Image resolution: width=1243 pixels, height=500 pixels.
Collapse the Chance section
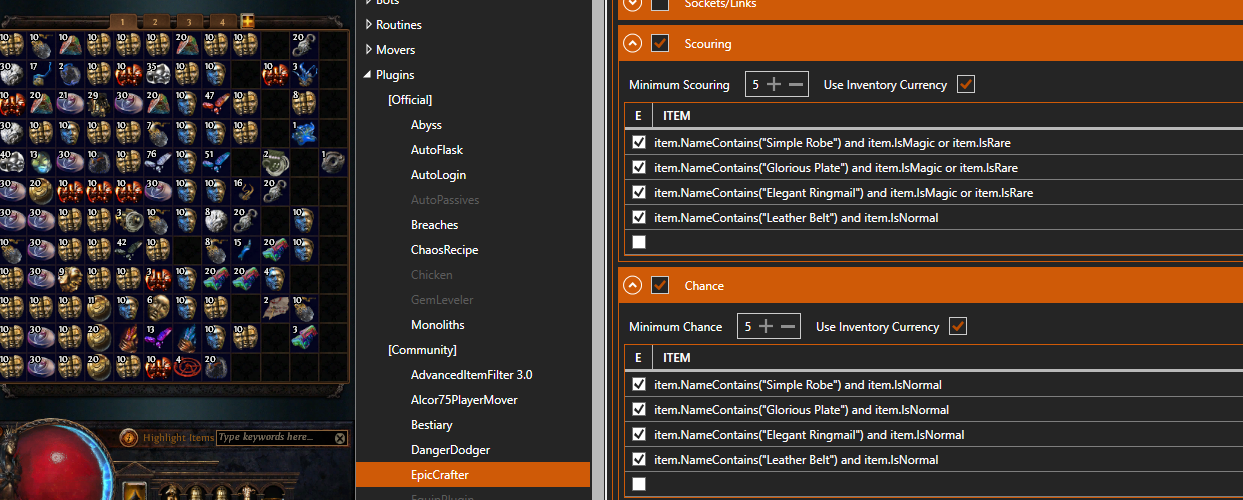pyautogui.click(x=632, y=285)
